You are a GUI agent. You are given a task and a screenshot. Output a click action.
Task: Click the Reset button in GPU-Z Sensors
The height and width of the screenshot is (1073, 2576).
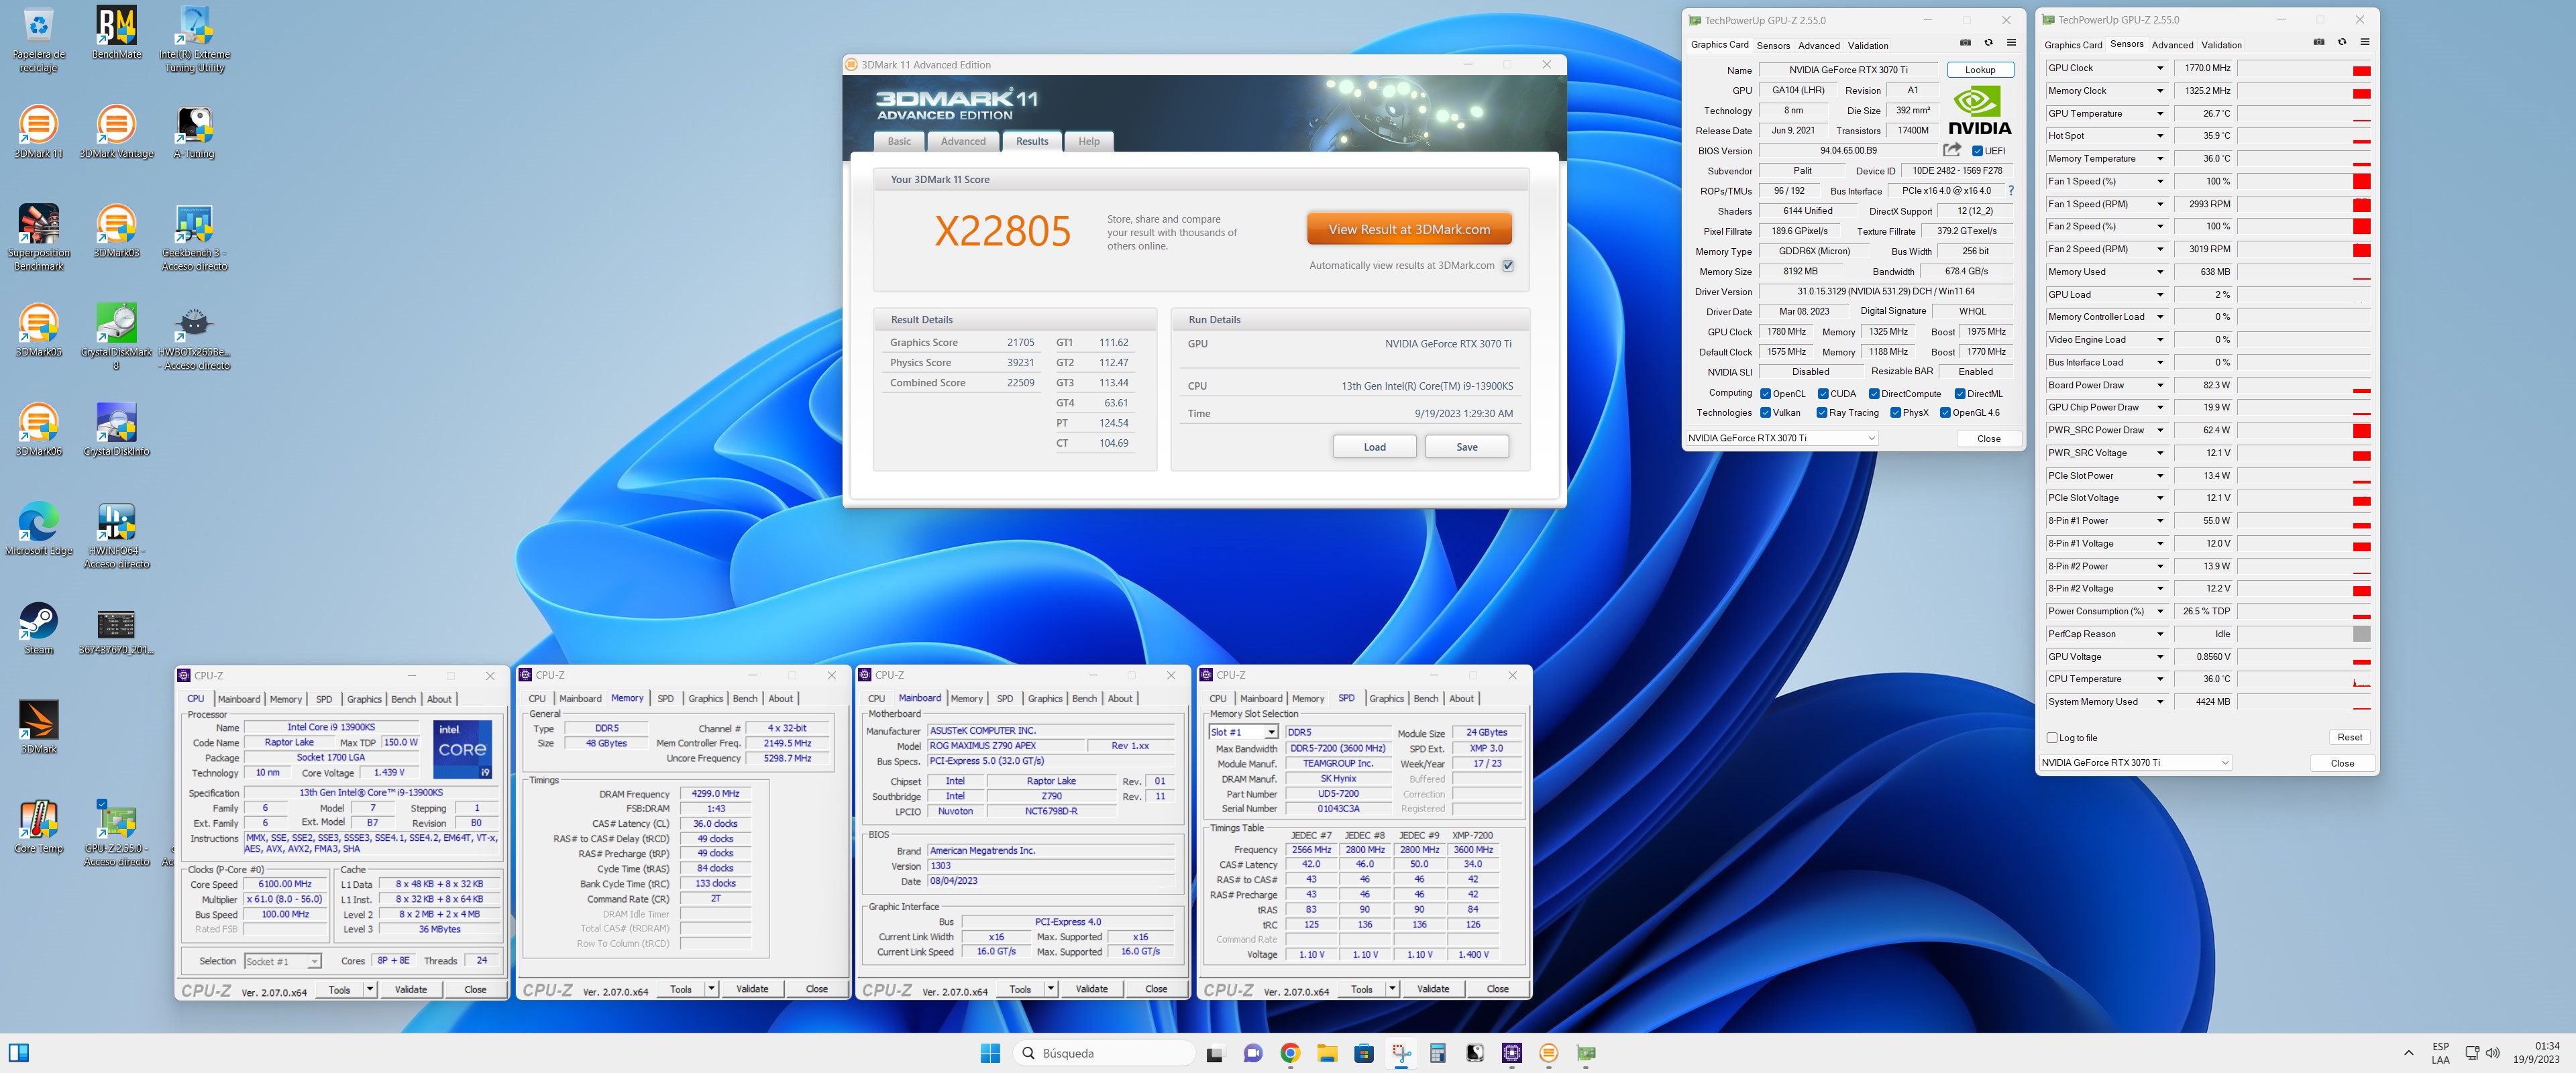(x=2349, y=737)
